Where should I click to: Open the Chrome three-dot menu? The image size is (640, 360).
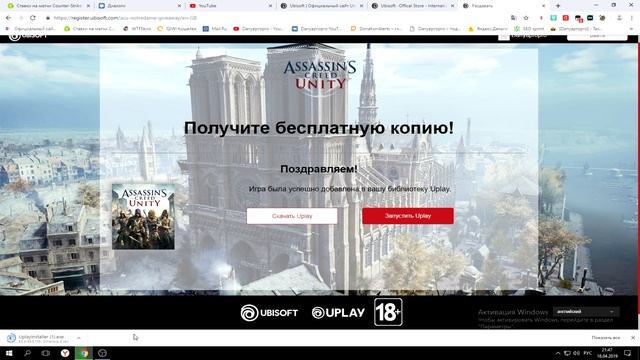click(x=632, y=18)
